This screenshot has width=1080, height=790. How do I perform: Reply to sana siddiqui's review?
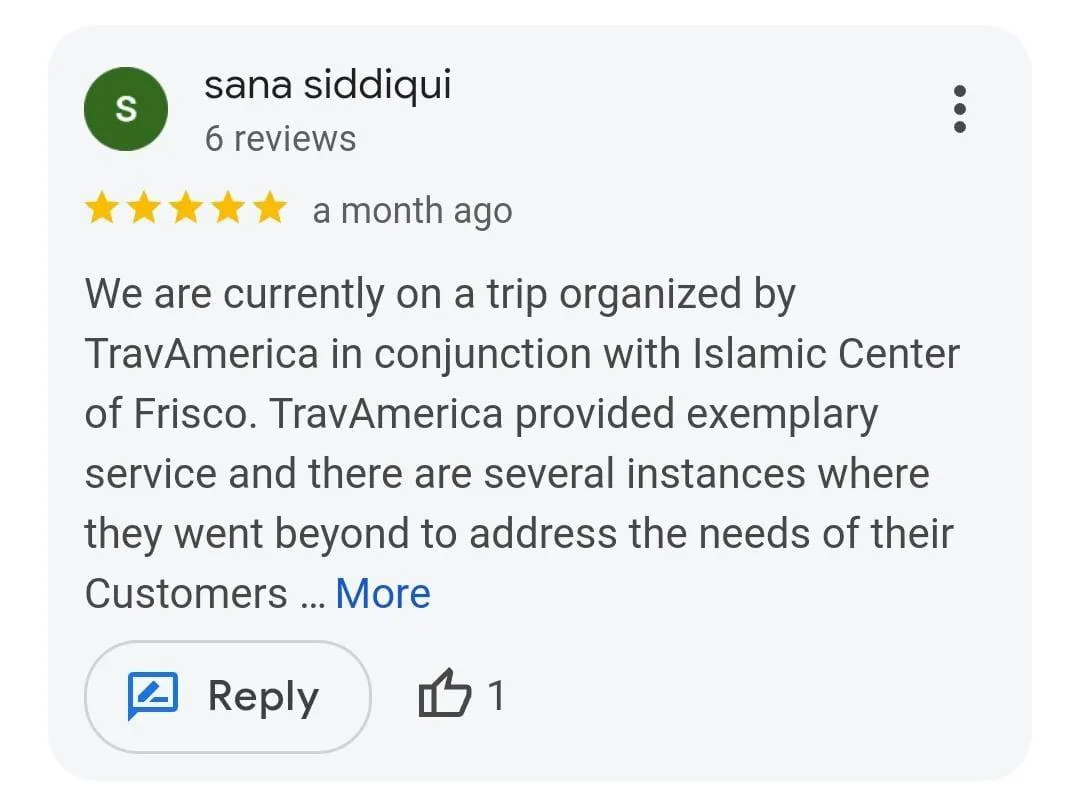[228, 696]
